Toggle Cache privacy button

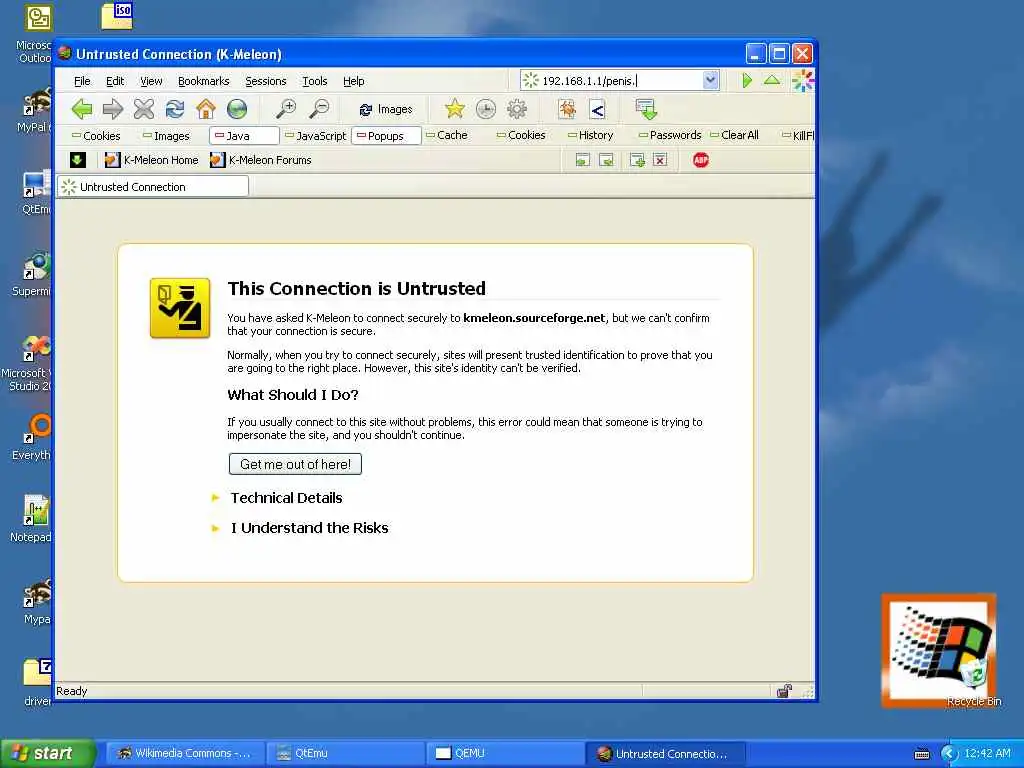(x=447, y=135)
